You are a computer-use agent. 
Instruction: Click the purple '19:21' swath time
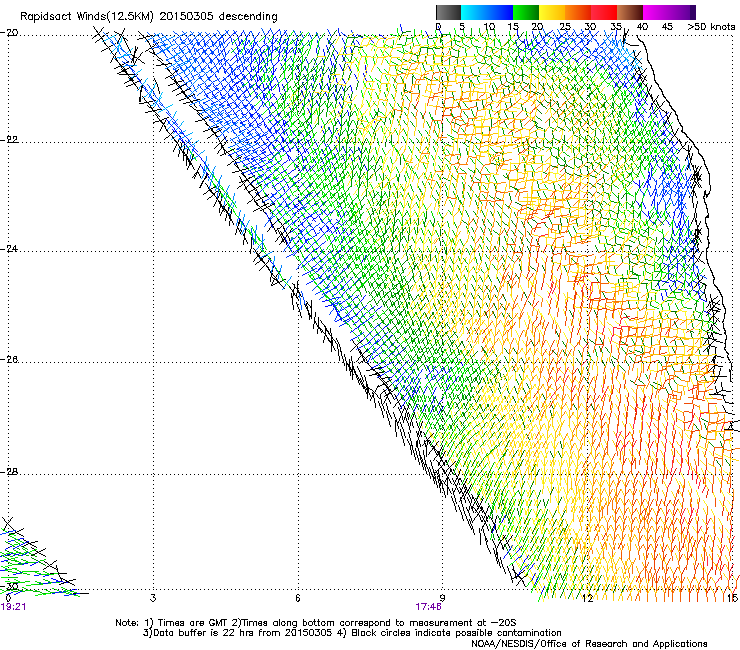(13, 607)
